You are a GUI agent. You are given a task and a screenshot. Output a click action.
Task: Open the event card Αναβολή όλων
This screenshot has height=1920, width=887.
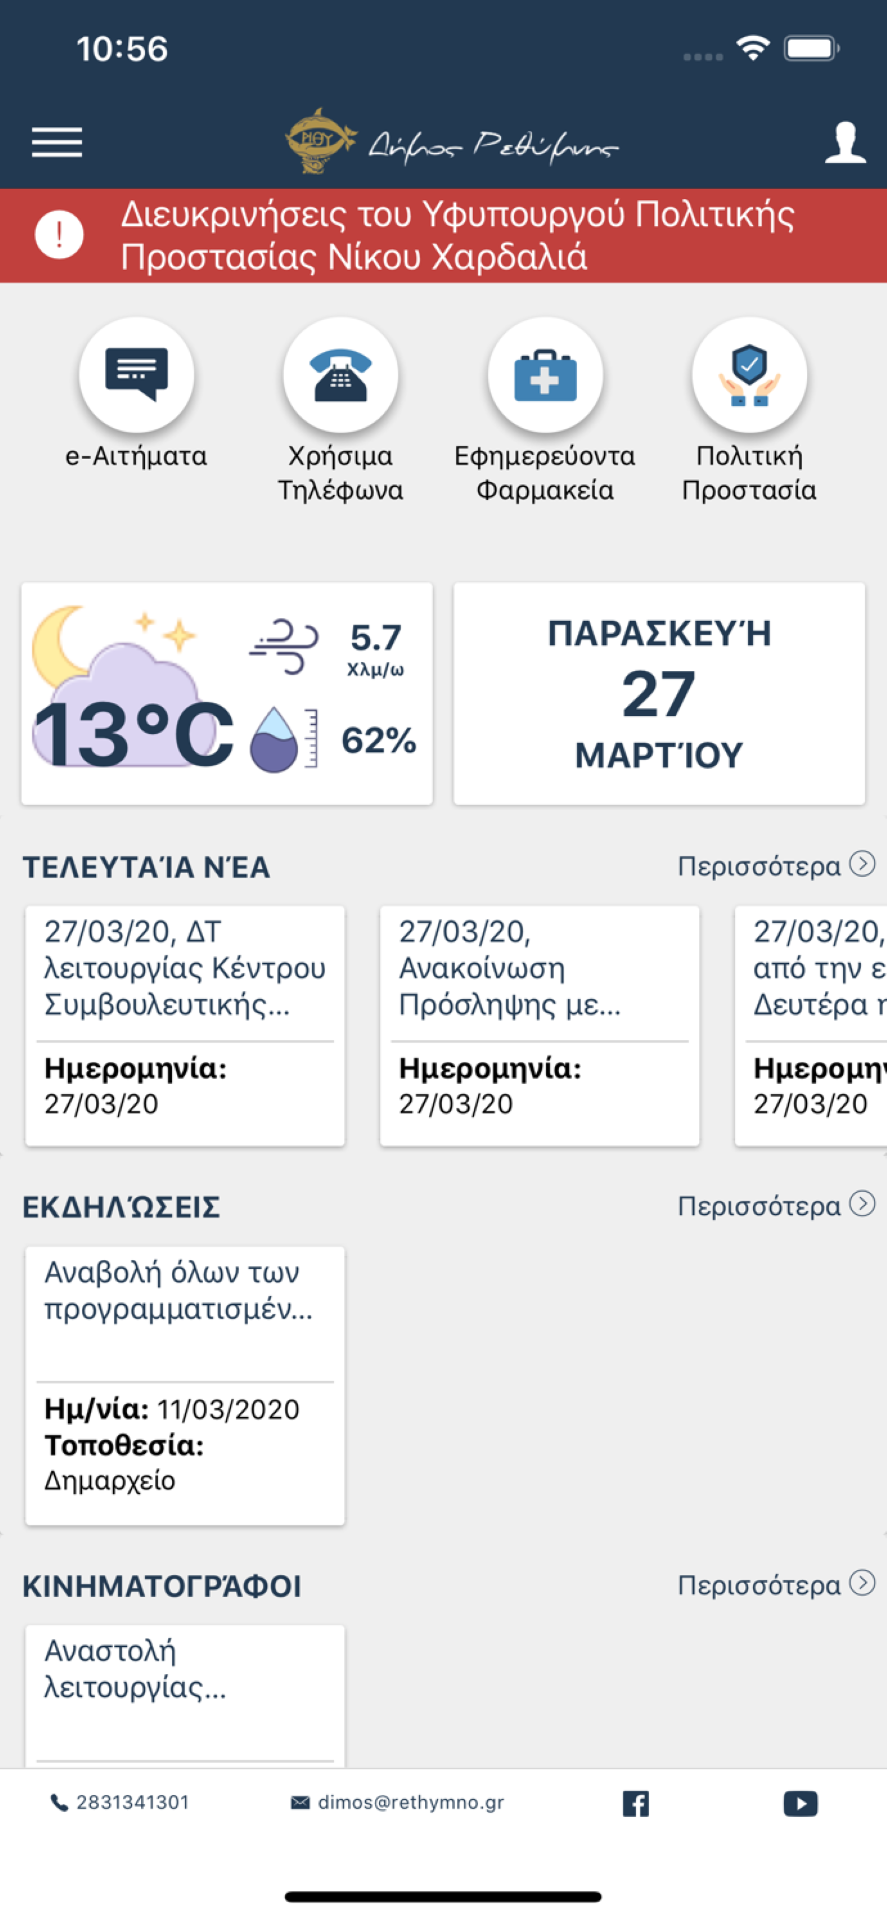pyautogui.click(x=185, y=1385)
